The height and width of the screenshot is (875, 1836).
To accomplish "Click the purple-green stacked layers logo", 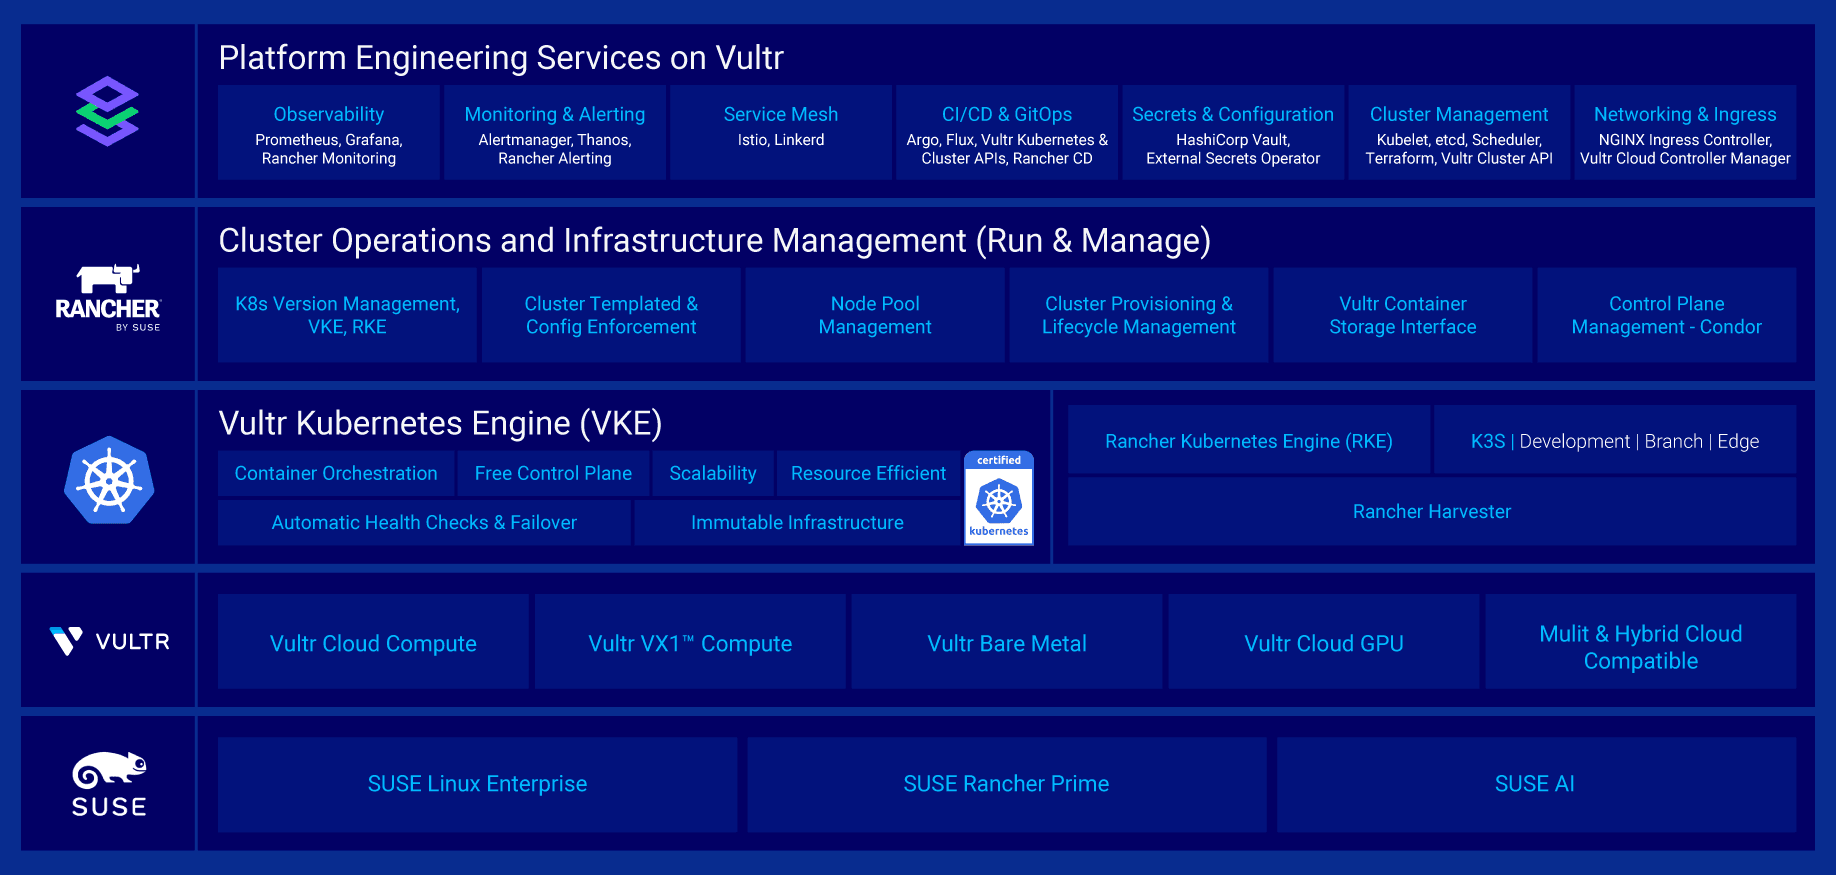I will click(x=107, y=111).
